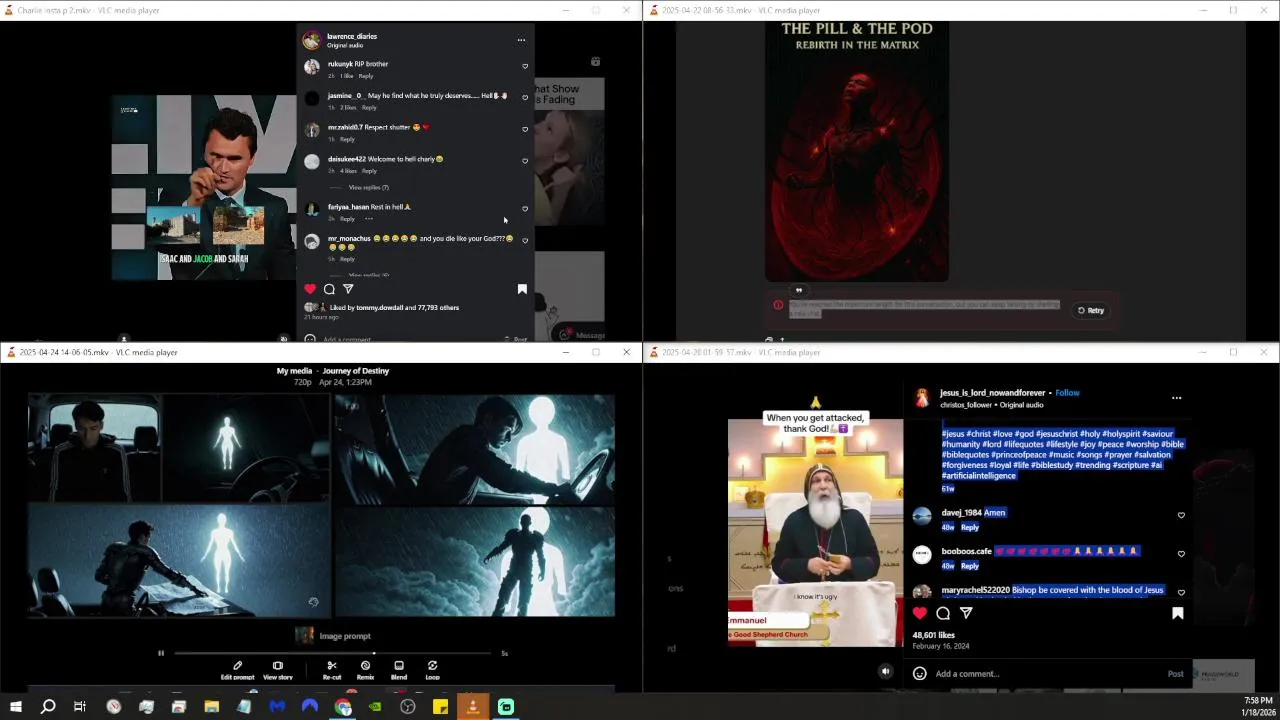Open the top-left storyboard panel of boy in car

click(94, 448)
